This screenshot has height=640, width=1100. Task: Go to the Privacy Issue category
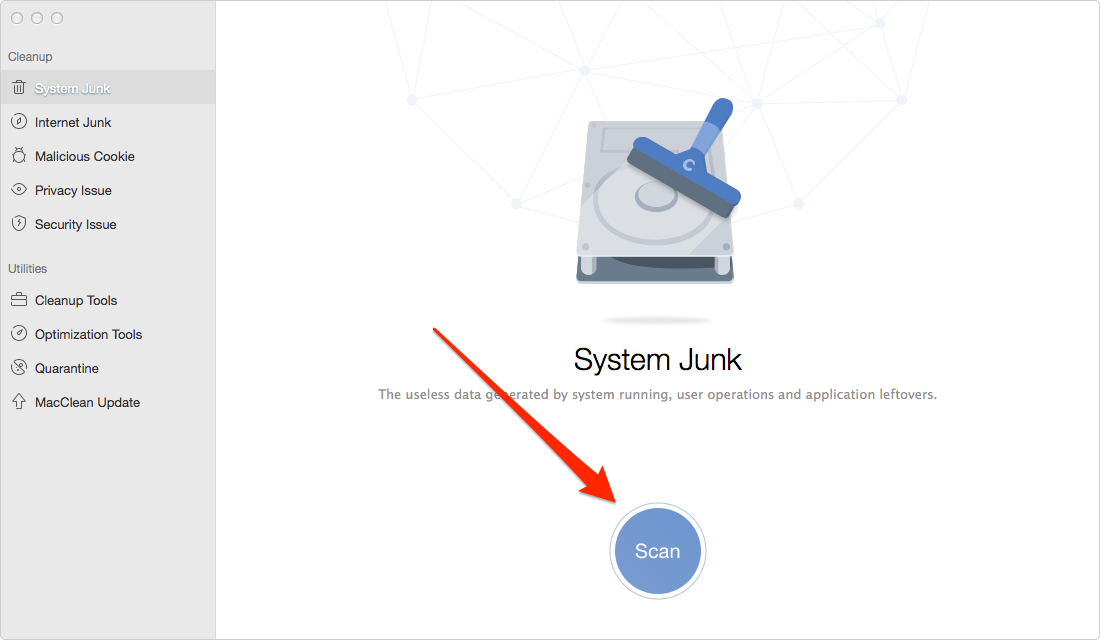click(107, 190)
